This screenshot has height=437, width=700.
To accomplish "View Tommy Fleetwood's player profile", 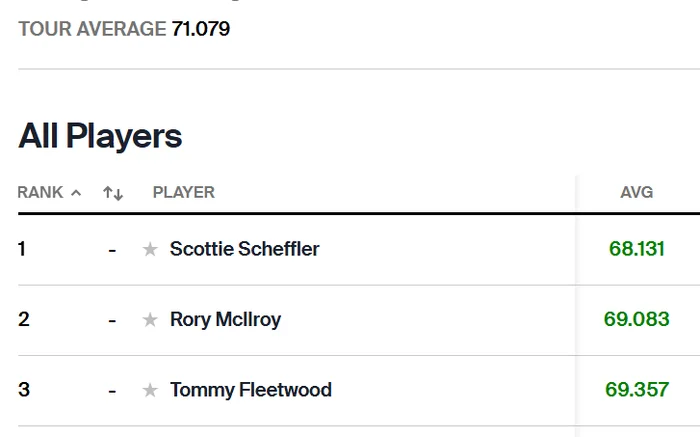I will tap(250, 390).
